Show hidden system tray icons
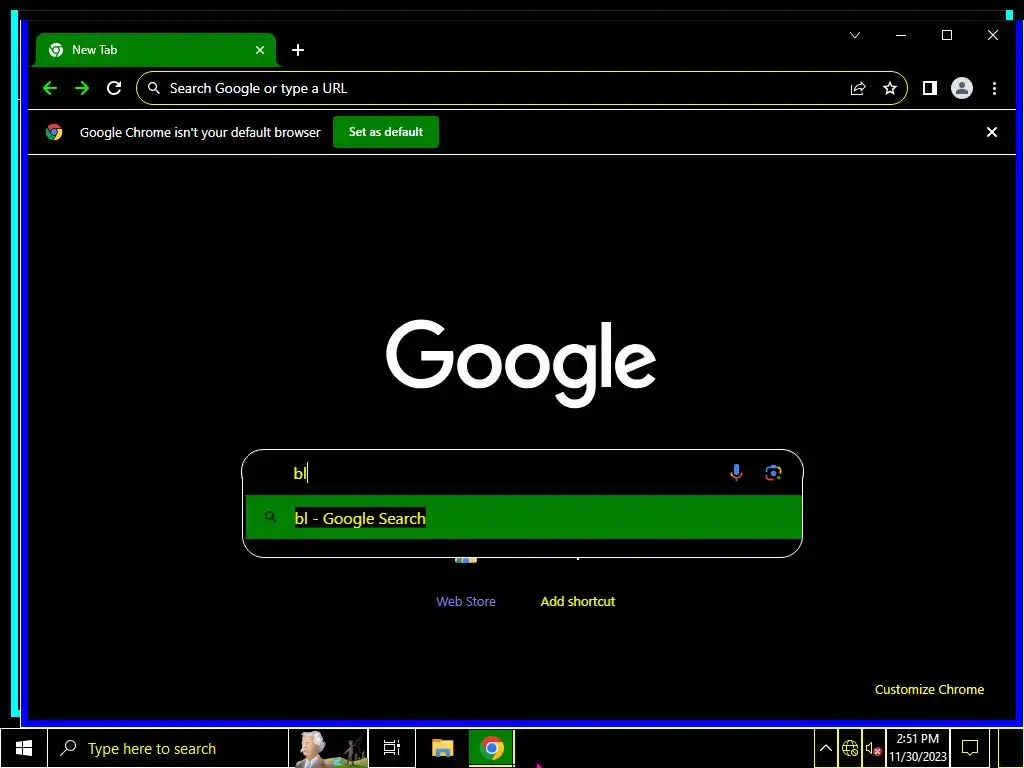The width and height of the screenshot is (1024, 768). (825, 748)
